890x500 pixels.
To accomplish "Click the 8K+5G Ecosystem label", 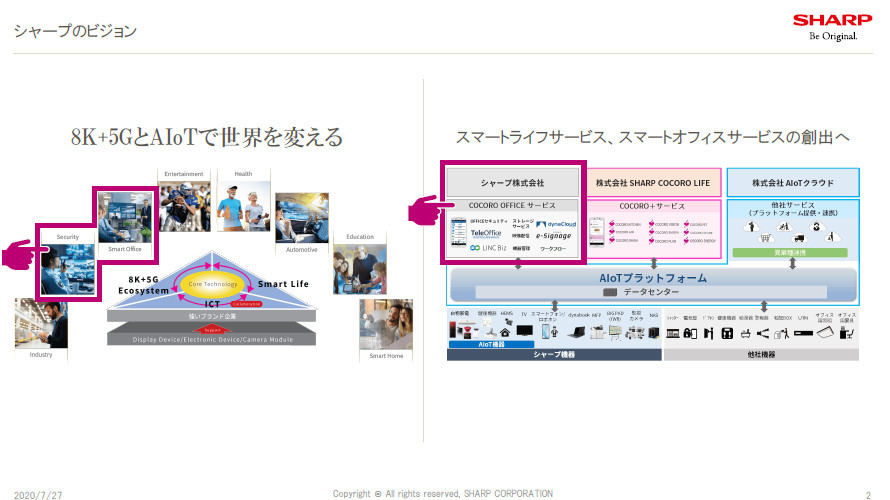I will (144, 285).
